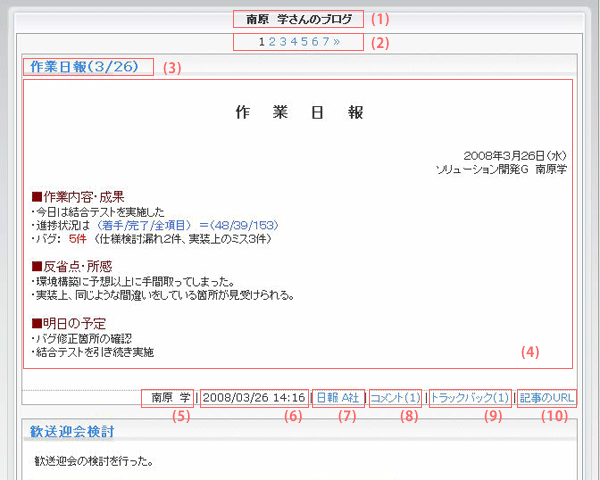Click the red text 5件

(x=78, y=239)
